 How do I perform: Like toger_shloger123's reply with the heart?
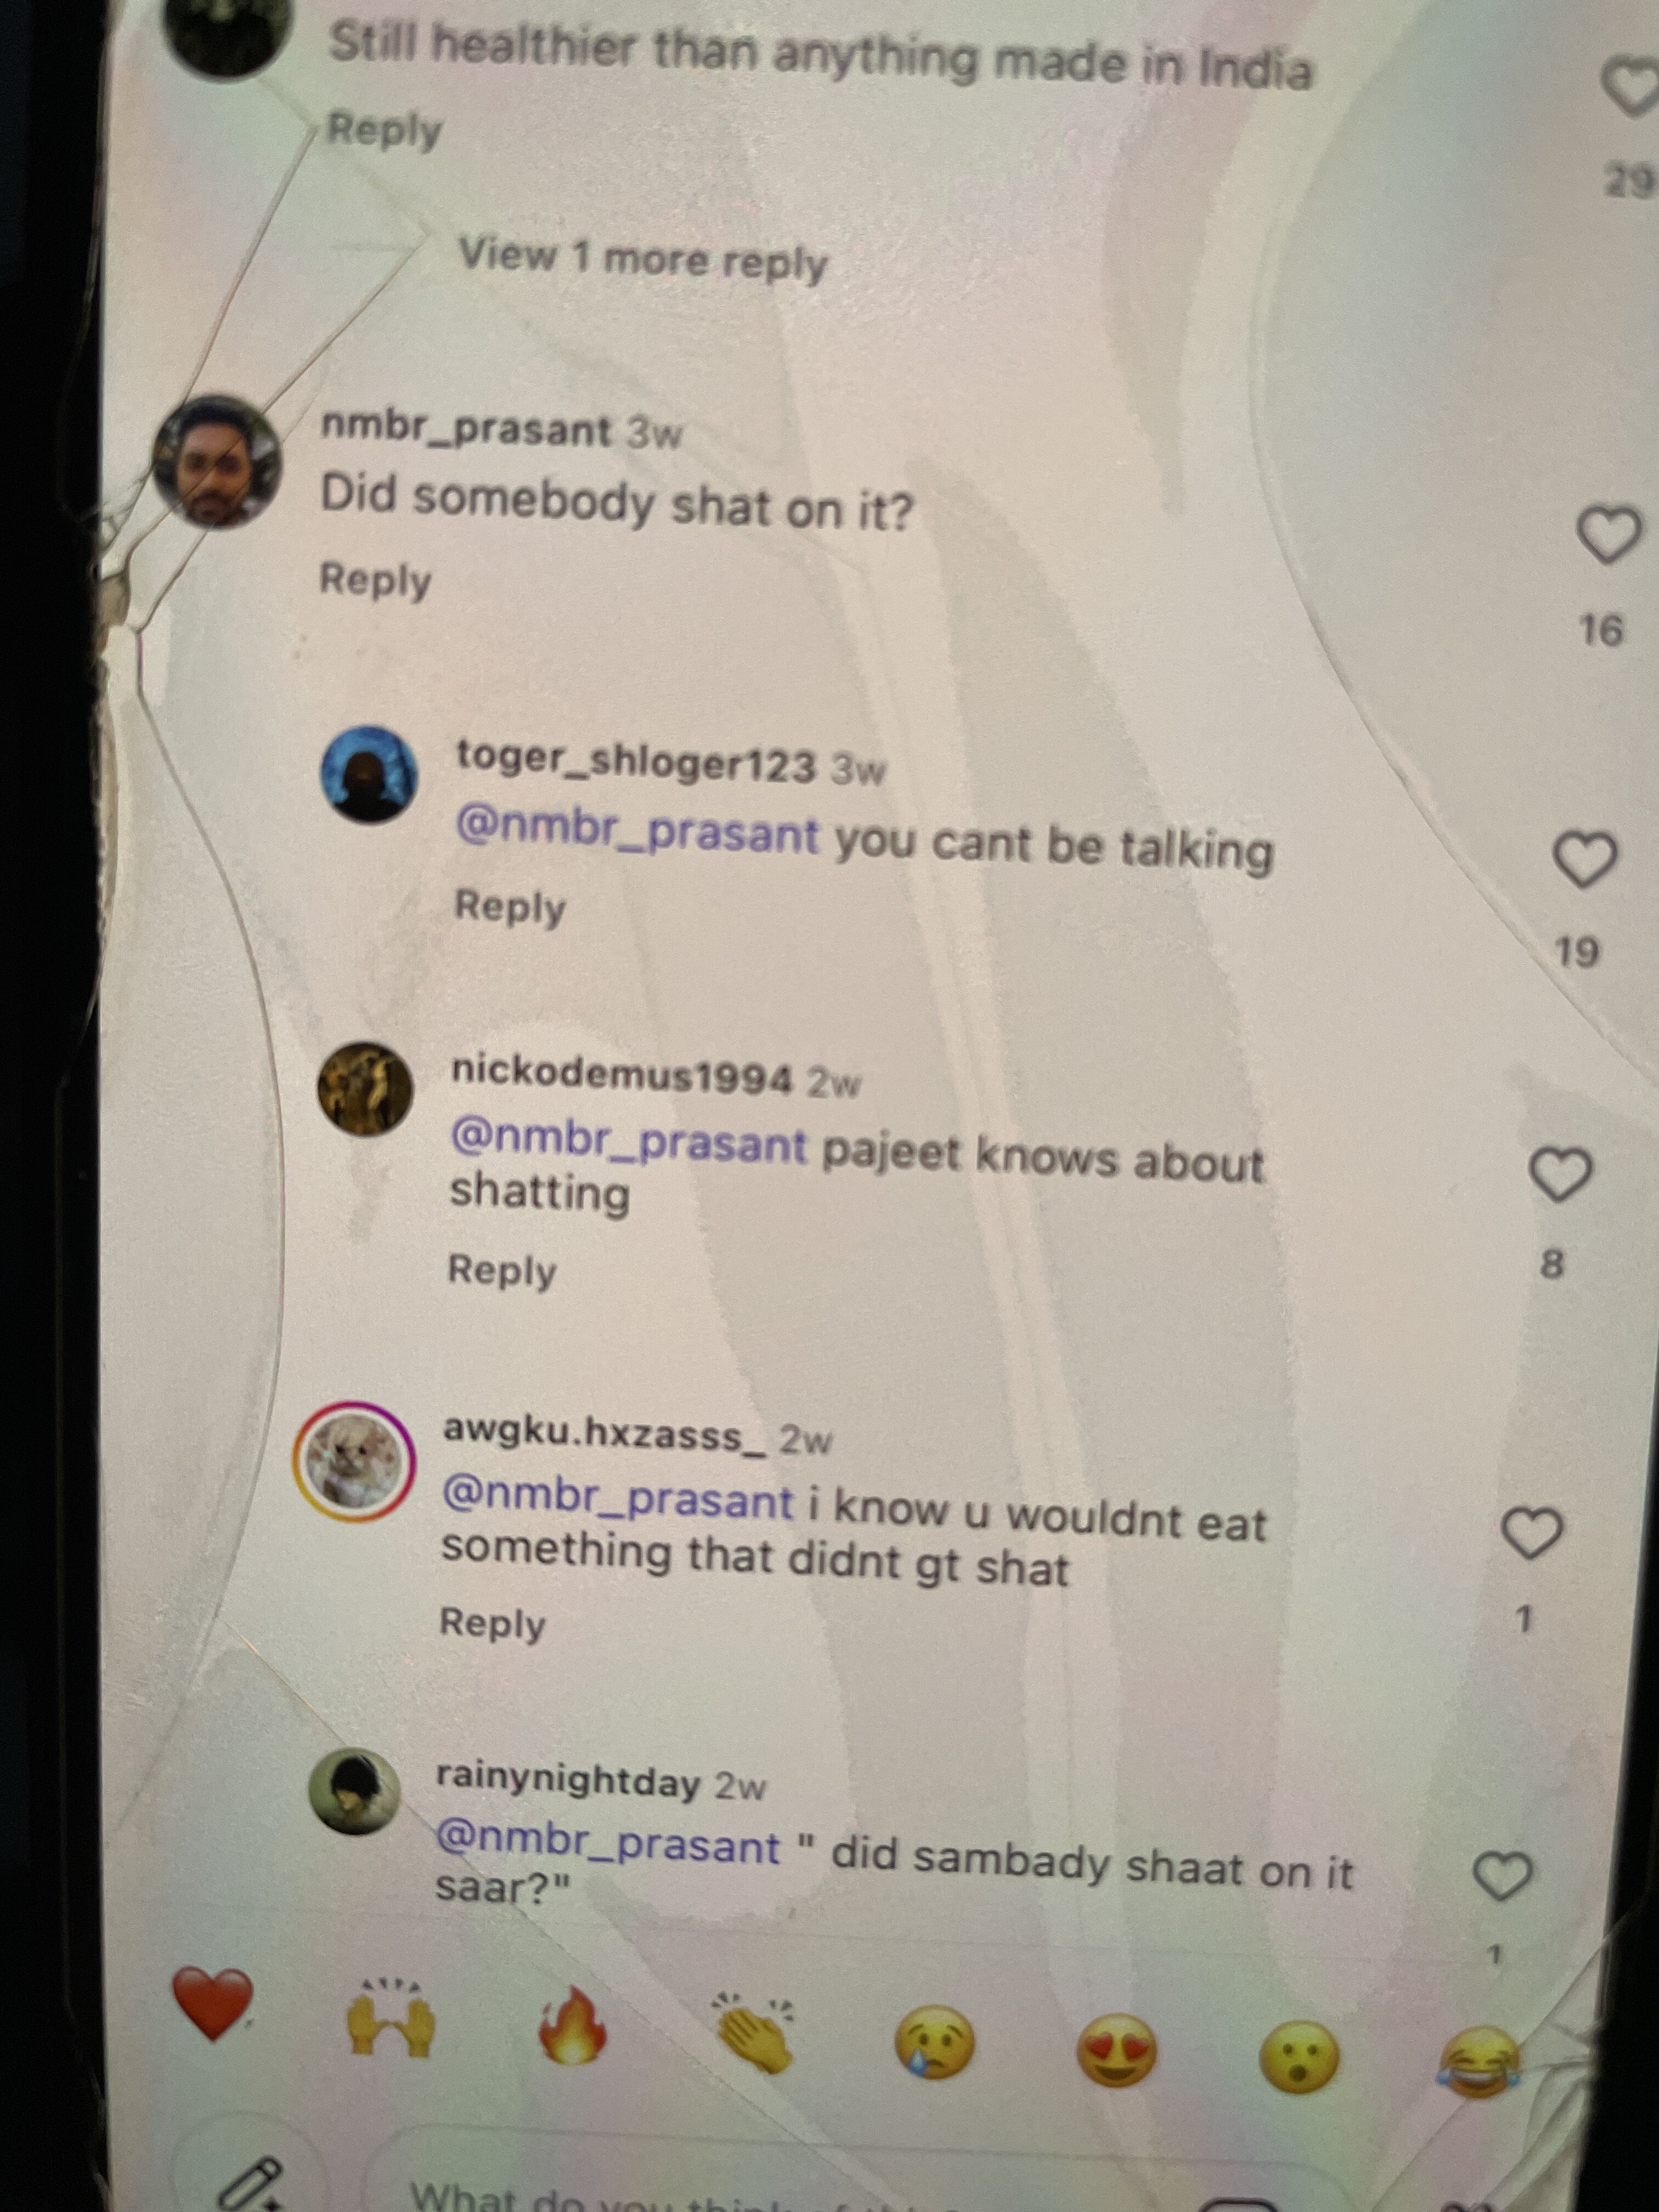[1585, 860]
